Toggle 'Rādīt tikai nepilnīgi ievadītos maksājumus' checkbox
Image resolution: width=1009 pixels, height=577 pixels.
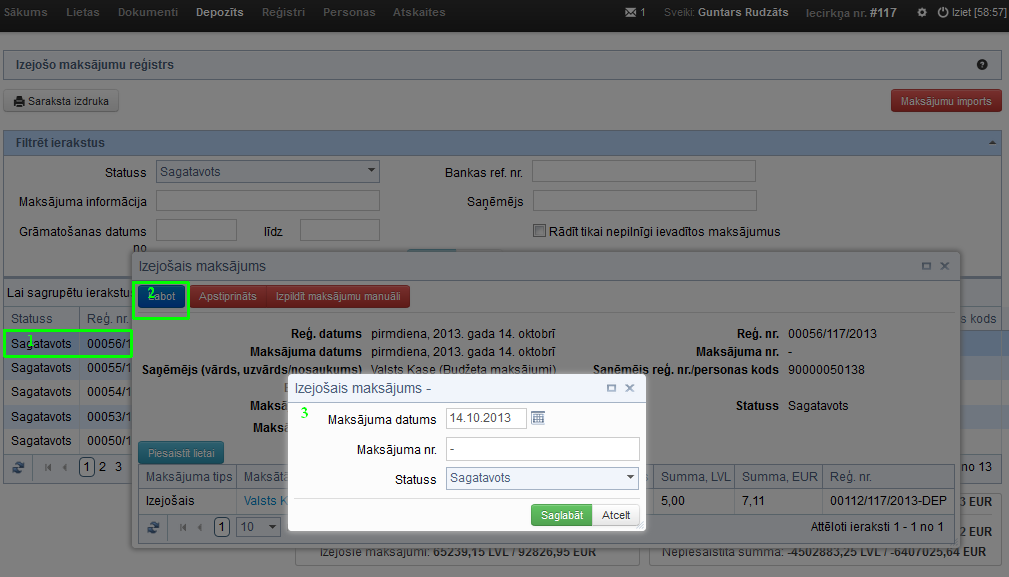(x=540, y=231)
